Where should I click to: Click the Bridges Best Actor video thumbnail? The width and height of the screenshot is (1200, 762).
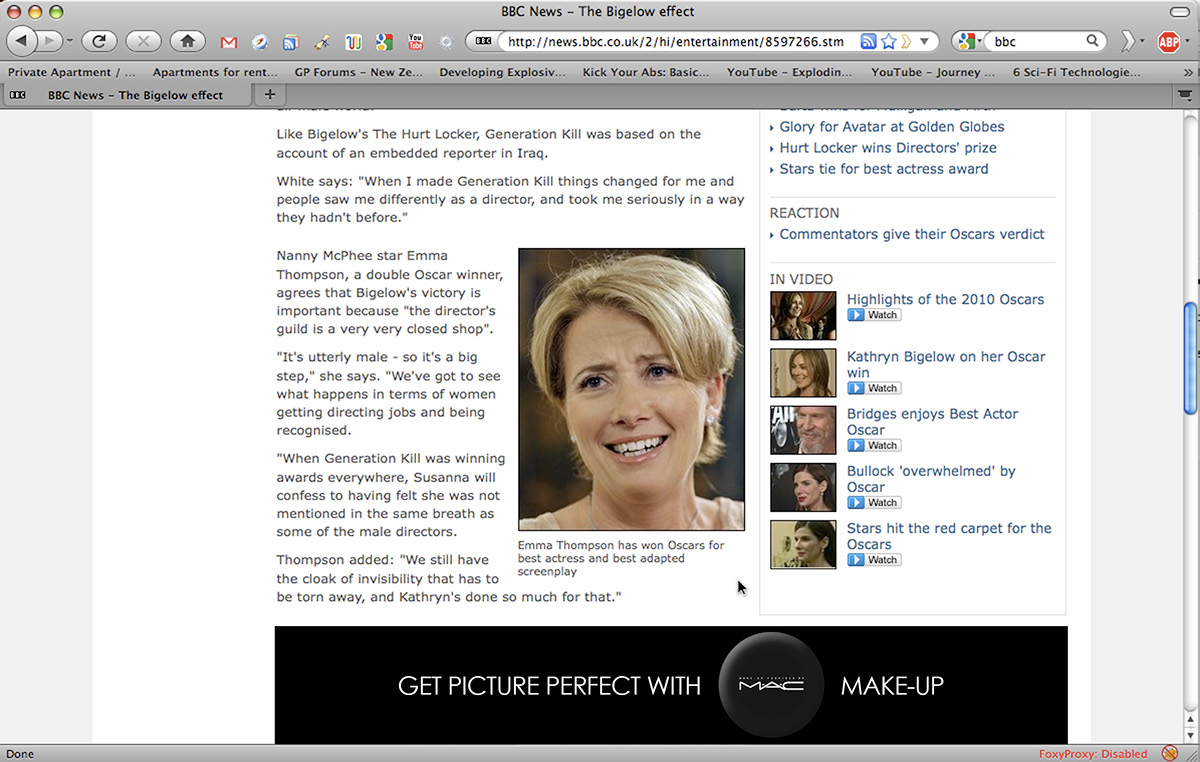click(803, 430)
